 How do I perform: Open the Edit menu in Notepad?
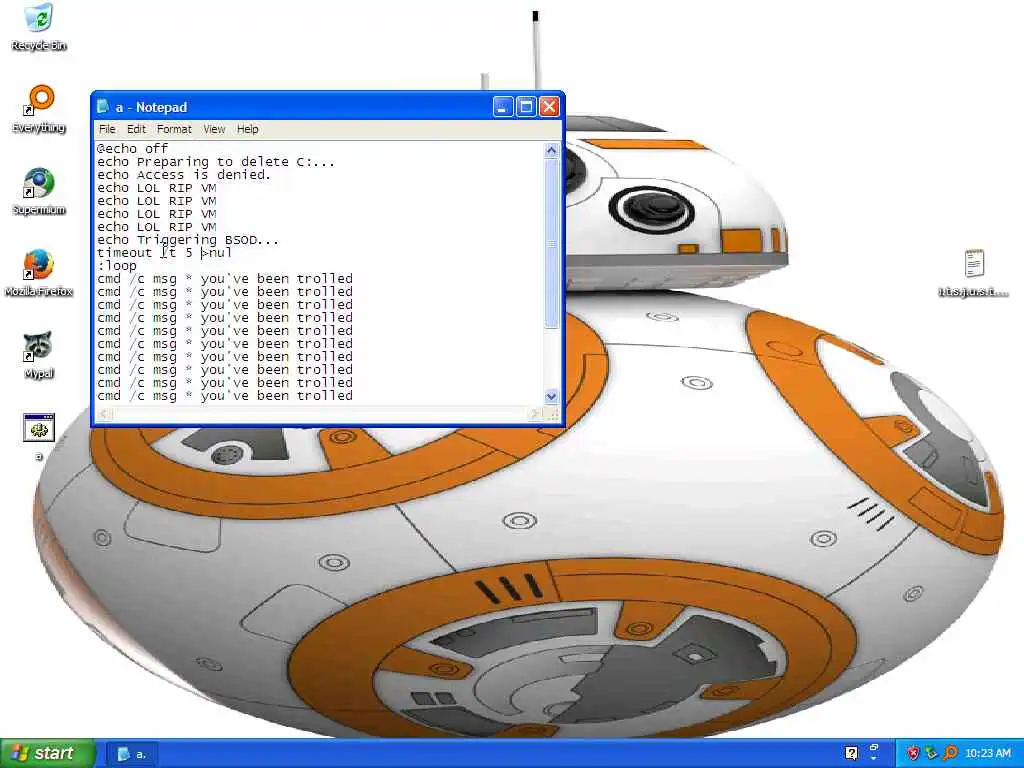[x=136, y=129]
